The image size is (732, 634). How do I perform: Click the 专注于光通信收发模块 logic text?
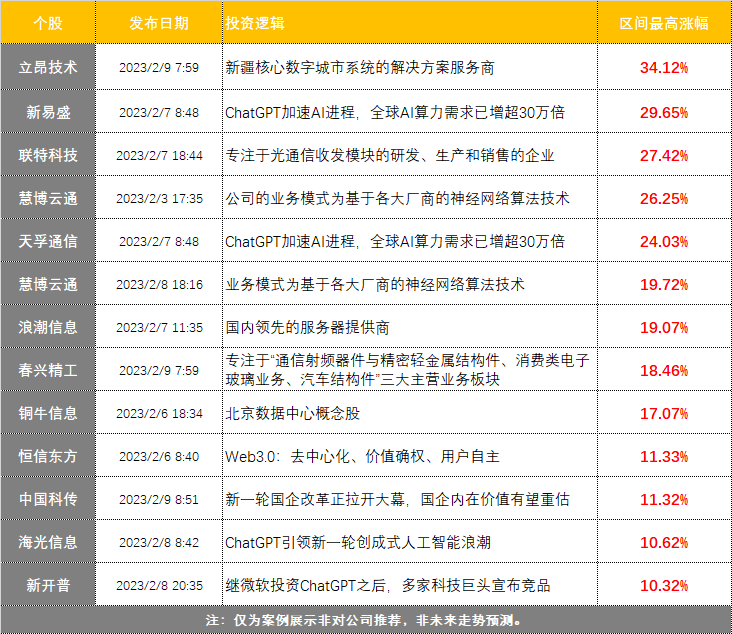tap(390, 155)
